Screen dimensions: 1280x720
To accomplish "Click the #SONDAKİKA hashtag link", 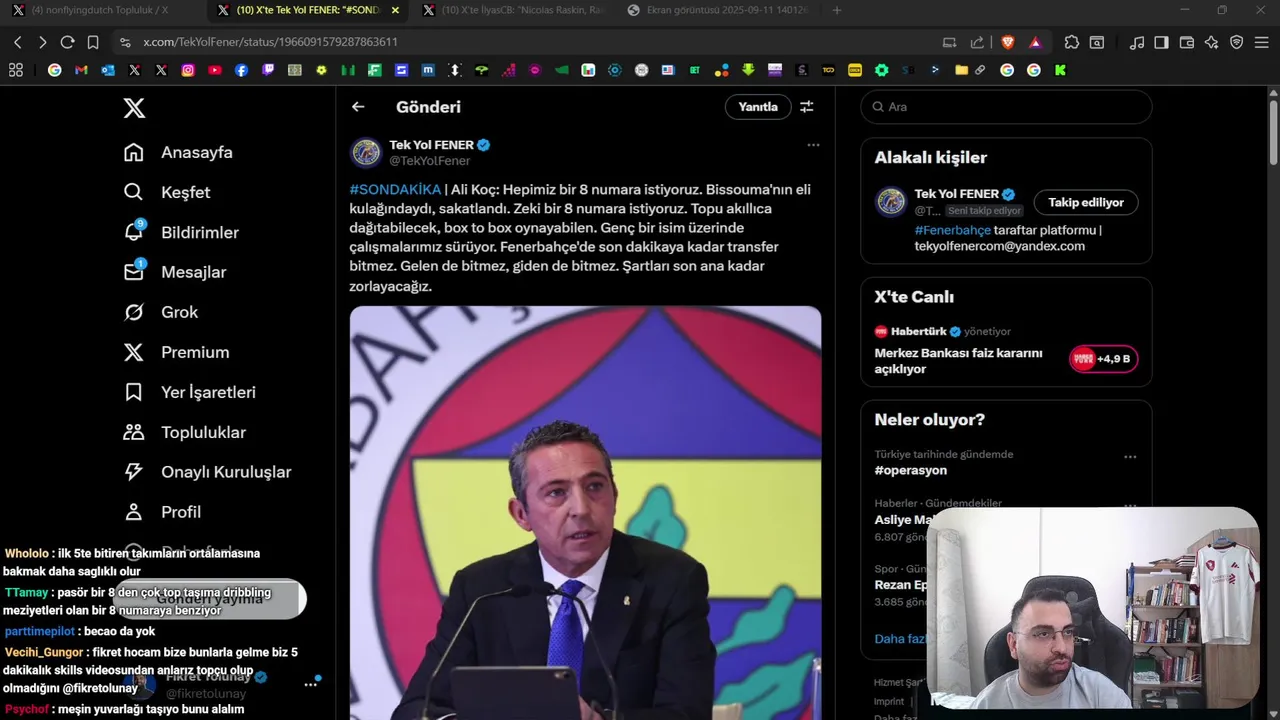I will click(x=395, y=189).
